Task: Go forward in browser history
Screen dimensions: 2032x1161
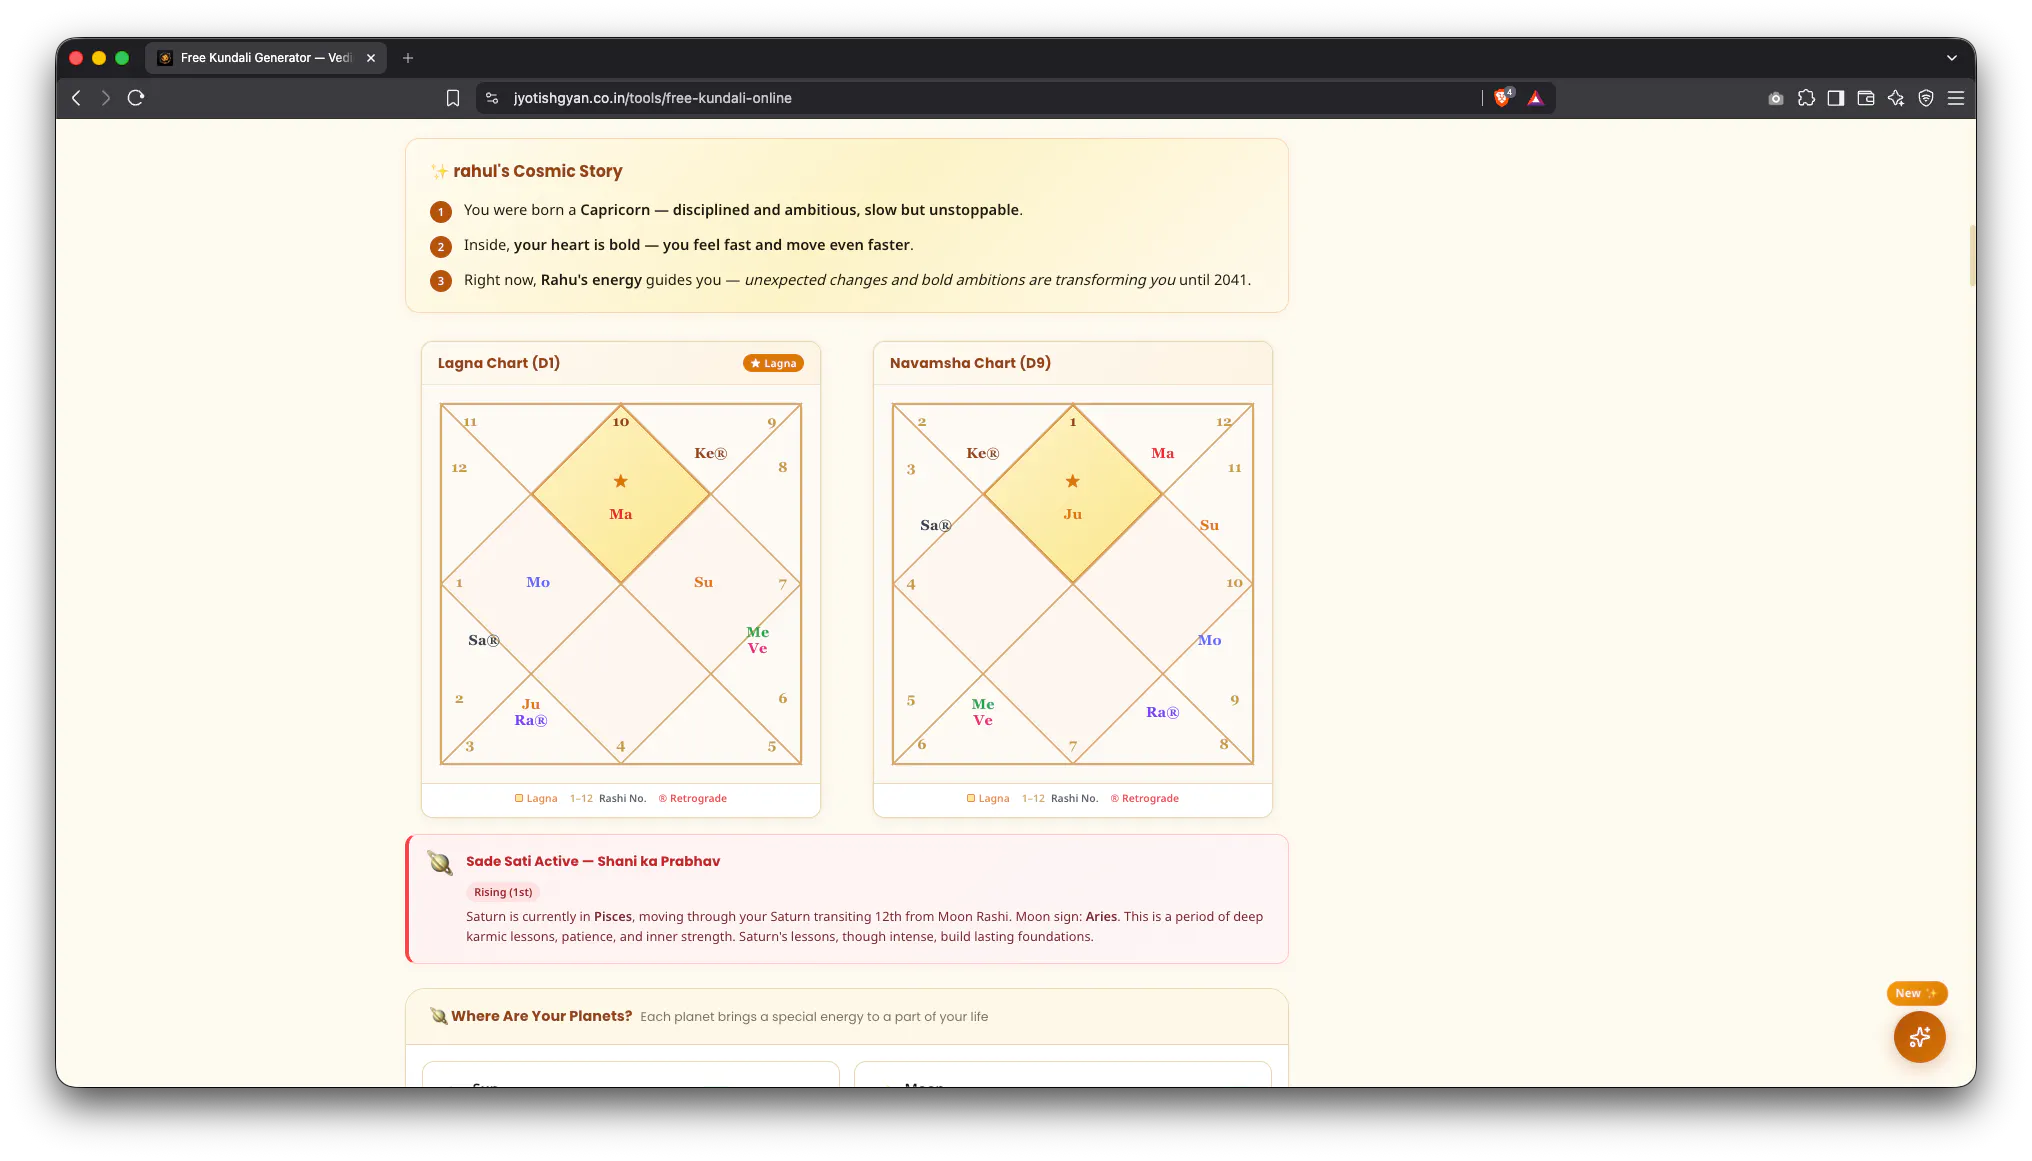Action: 105,98
